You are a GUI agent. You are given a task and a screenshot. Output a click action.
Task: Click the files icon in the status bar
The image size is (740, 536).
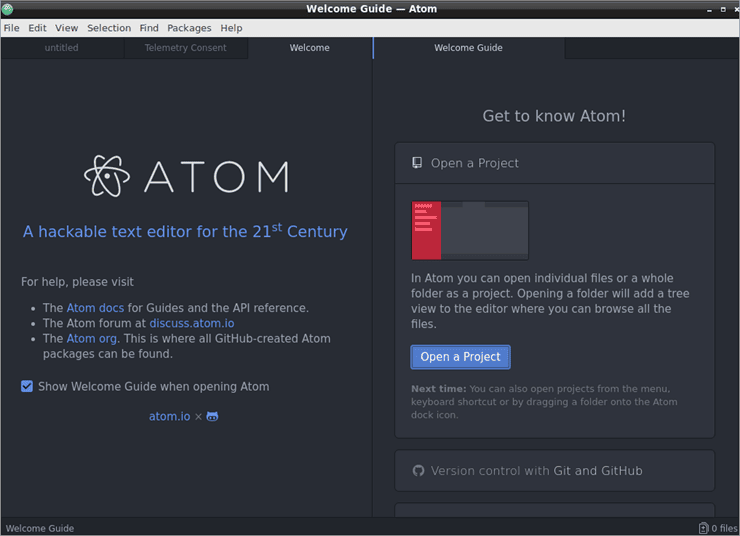[703, 528]
